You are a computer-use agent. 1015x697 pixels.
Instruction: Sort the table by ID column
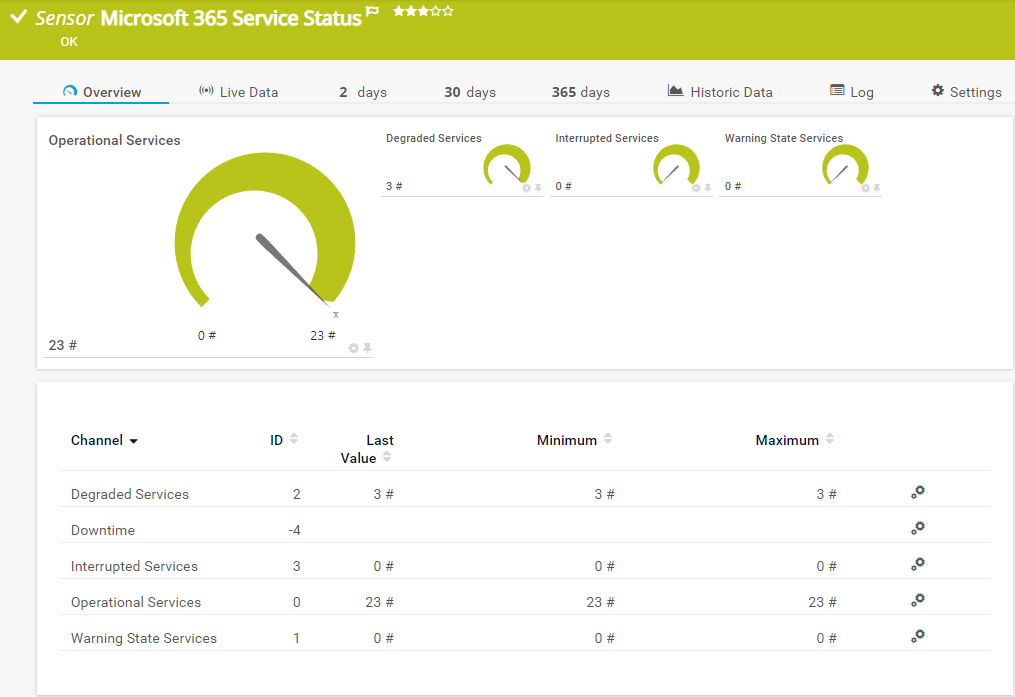(284, 437)
